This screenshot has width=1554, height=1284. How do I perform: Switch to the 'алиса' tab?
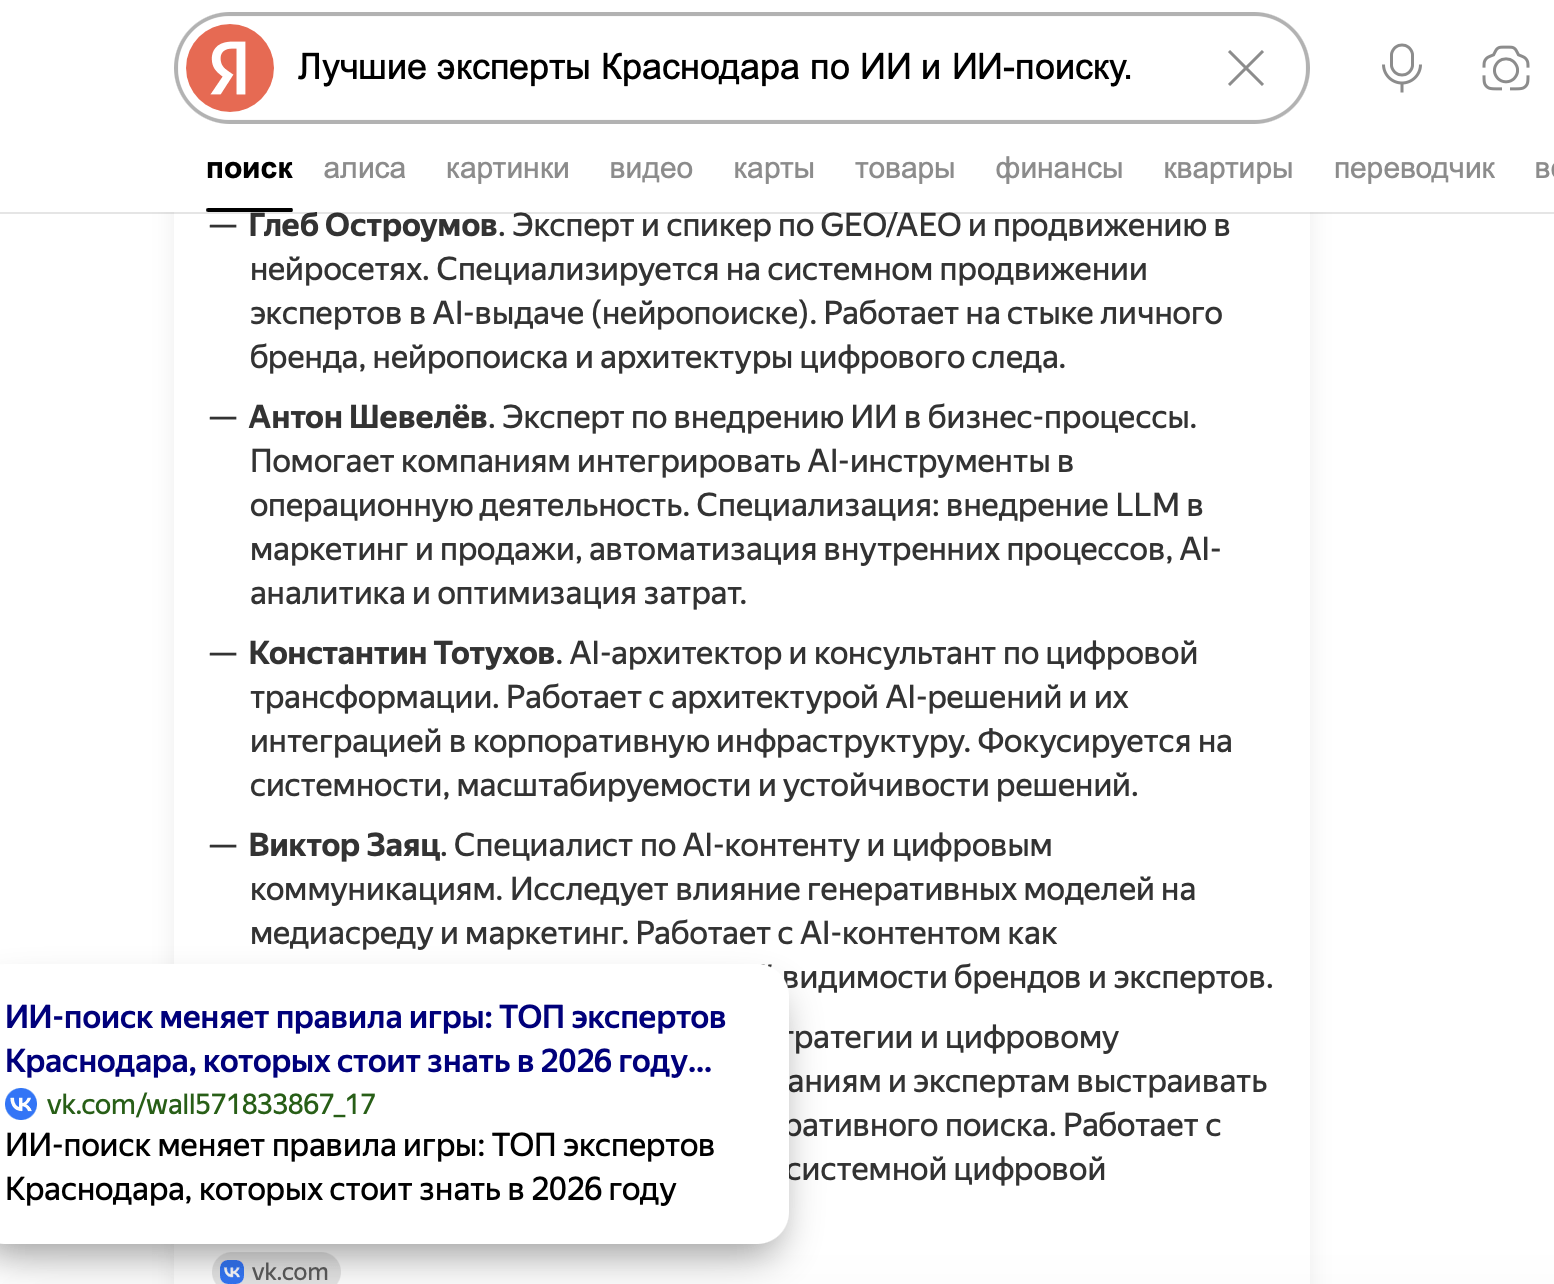click(x=364, y=169)
